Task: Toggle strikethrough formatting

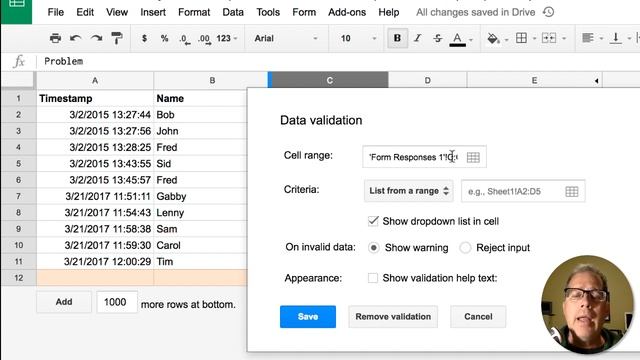Action: [438, 38]
